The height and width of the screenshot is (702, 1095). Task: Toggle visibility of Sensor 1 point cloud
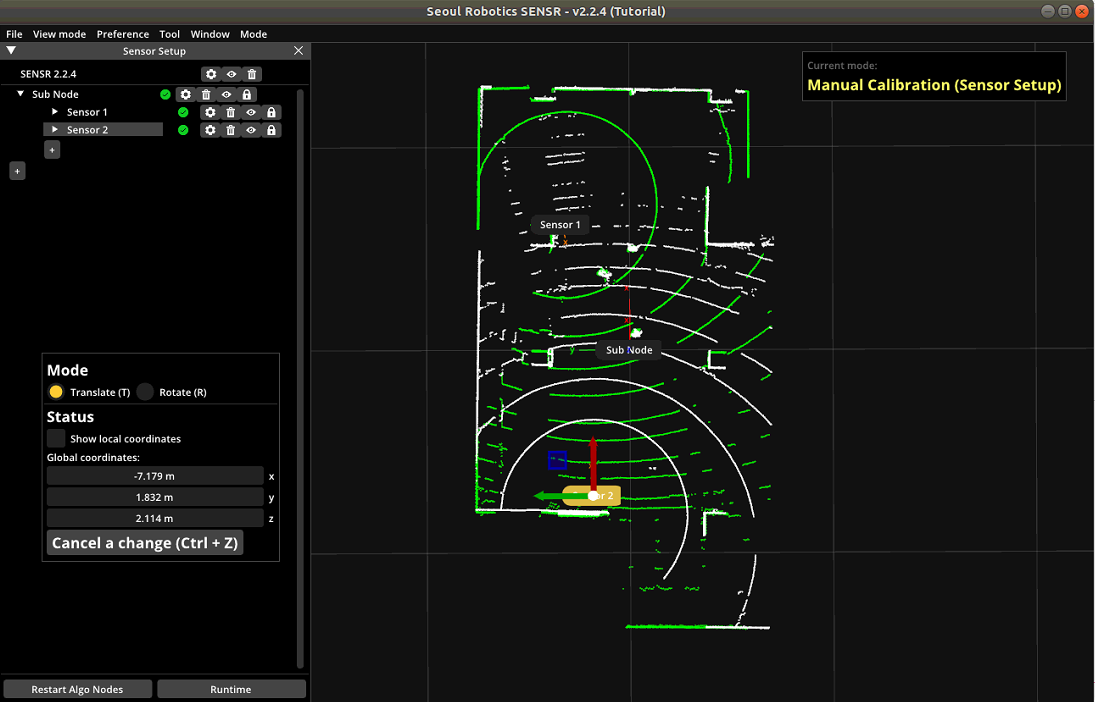[251, 113]
